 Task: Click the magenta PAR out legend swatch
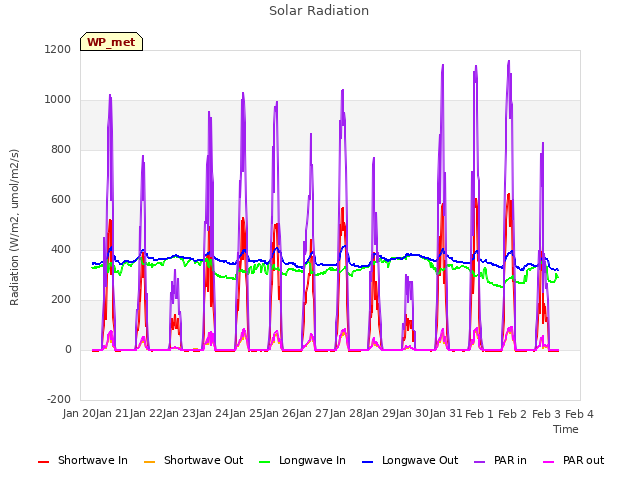(x=549, y=462)
